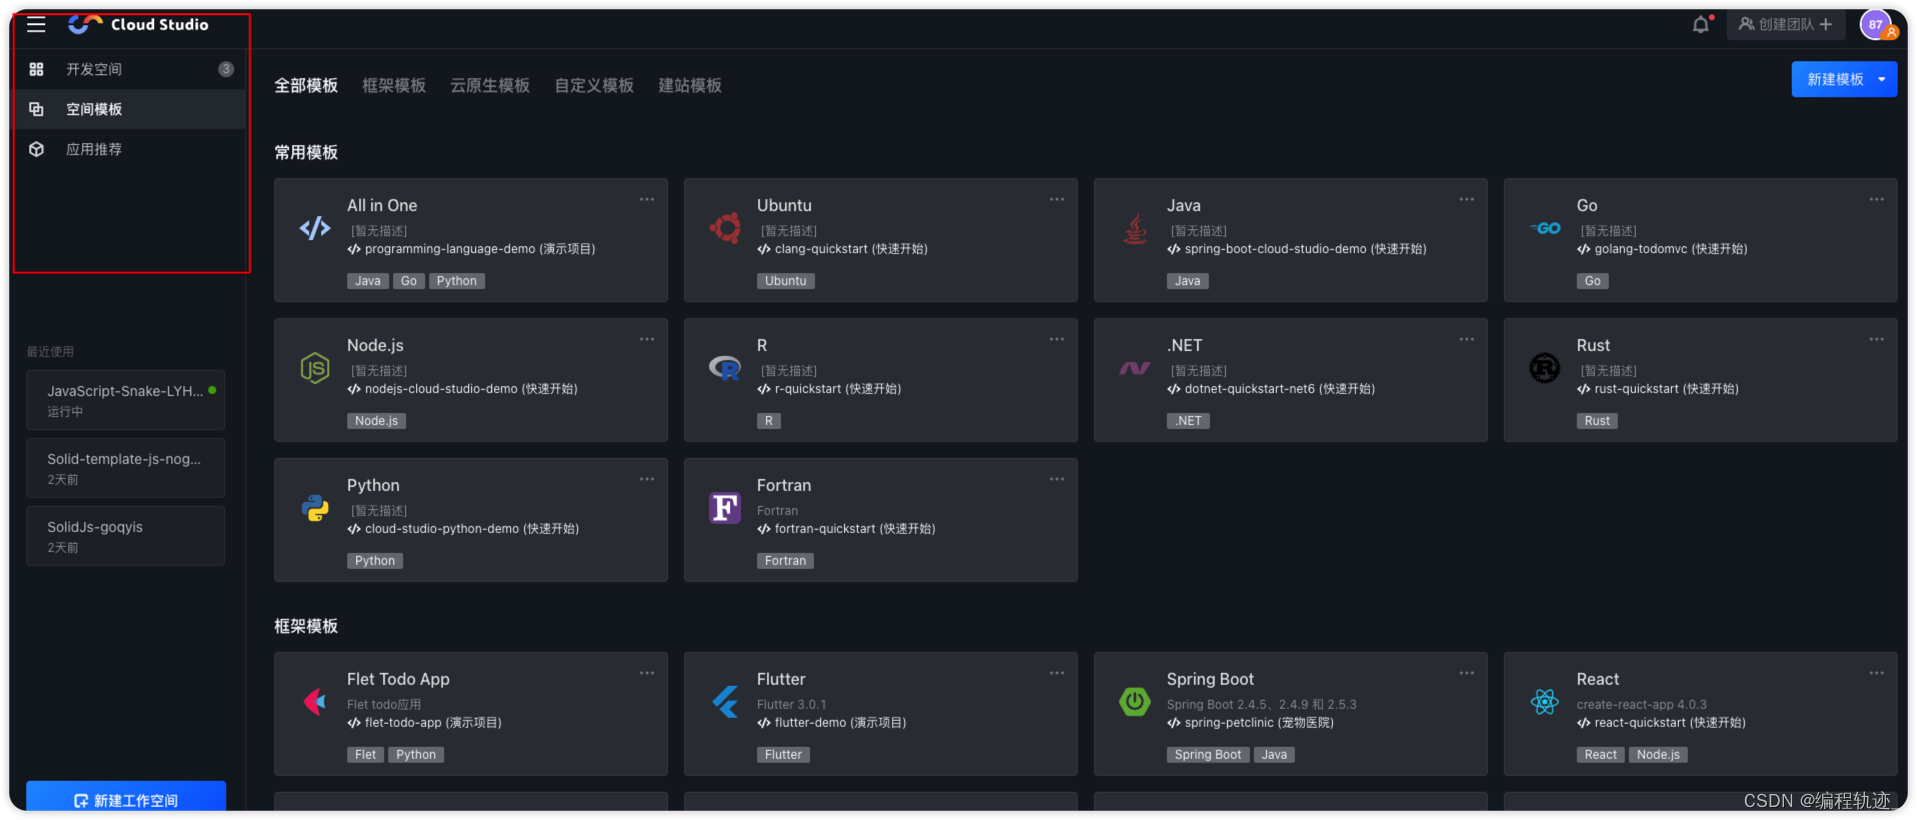
Task: Click the Spring Boot logo icon
Action: click(x=1135, y=702)
